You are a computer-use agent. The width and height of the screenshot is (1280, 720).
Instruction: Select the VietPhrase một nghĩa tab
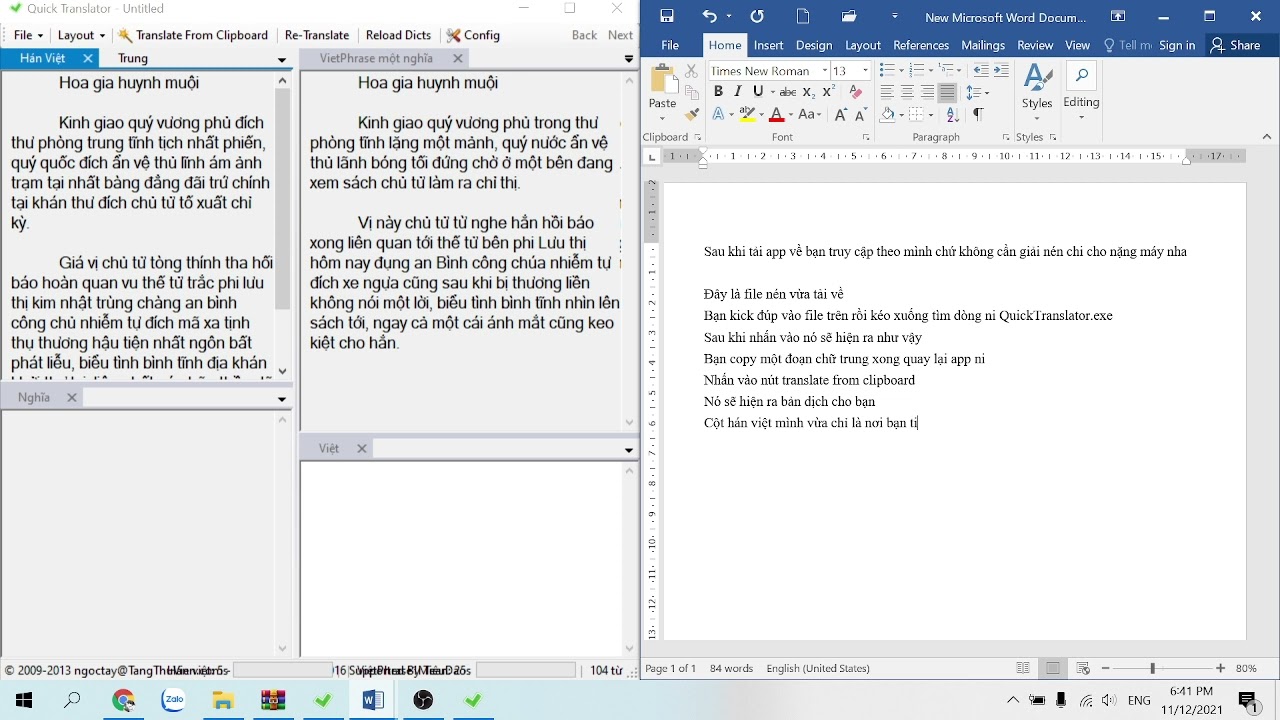point(376,59)
